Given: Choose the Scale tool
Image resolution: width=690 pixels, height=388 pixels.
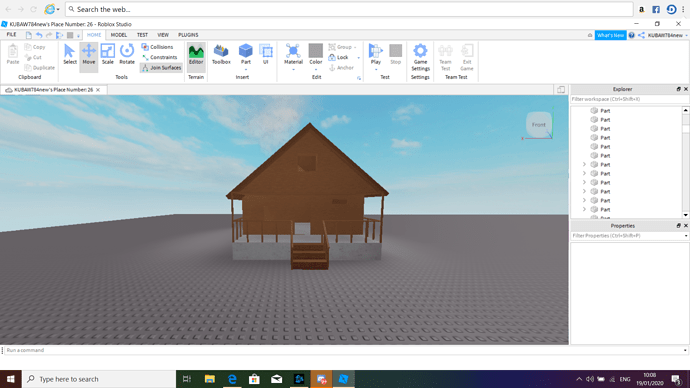Looking at the screenshot, I should click(x=107, y=55).
